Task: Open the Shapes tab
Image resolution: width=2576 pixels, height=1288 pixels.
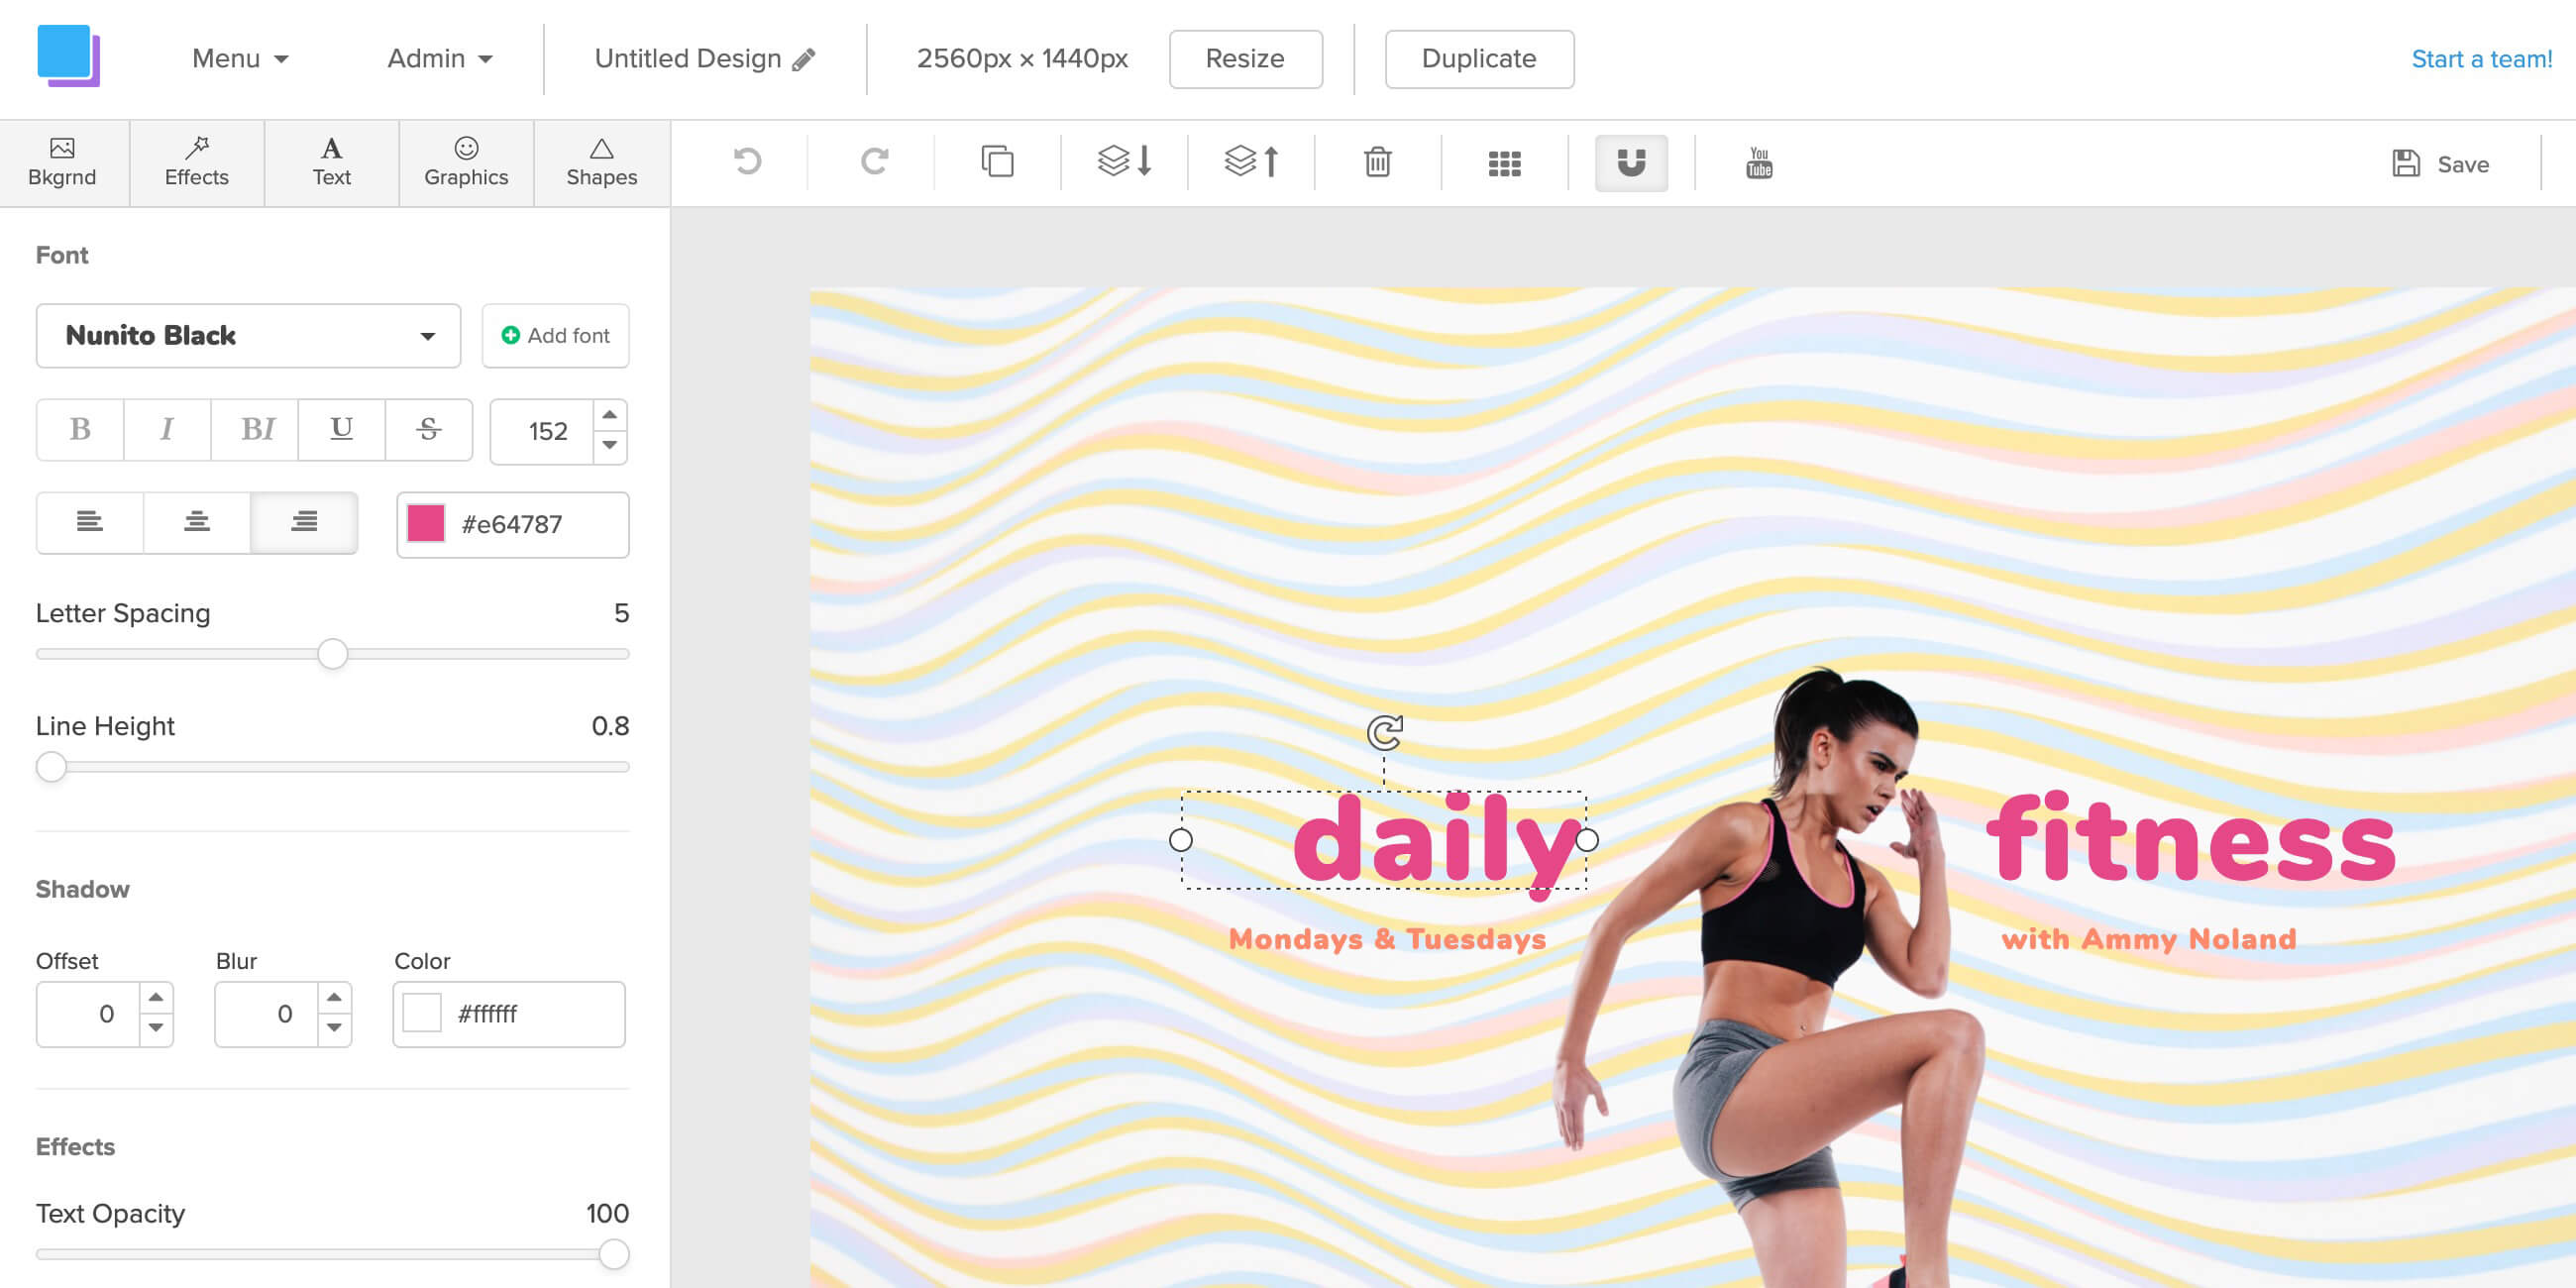Action: point(601,163)
